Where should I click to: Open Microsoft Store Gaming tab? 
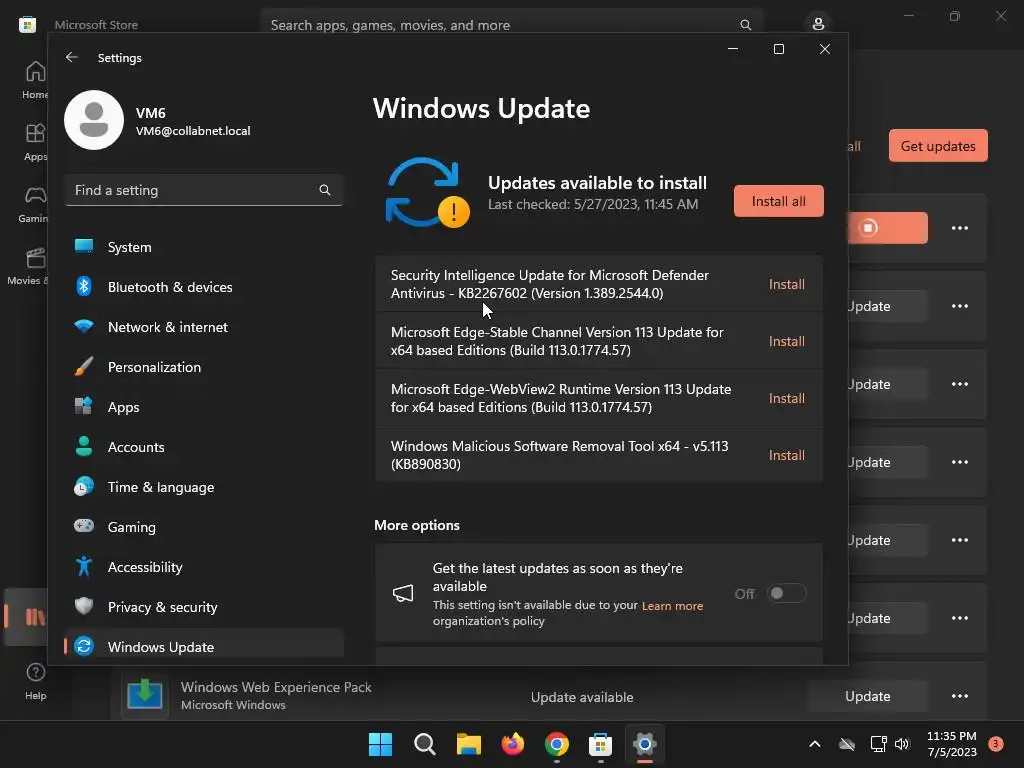pyautogui.click(x=34, y=204)
